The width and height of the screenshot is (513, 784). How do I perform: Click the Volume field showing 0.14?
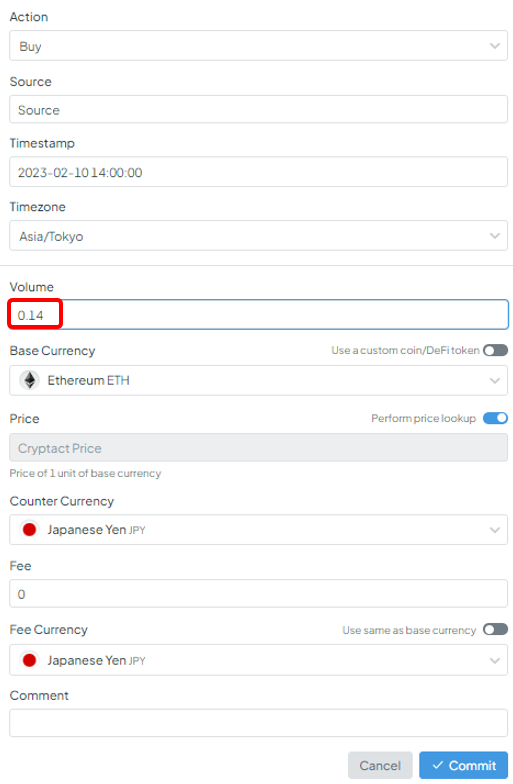pos(258,314)
